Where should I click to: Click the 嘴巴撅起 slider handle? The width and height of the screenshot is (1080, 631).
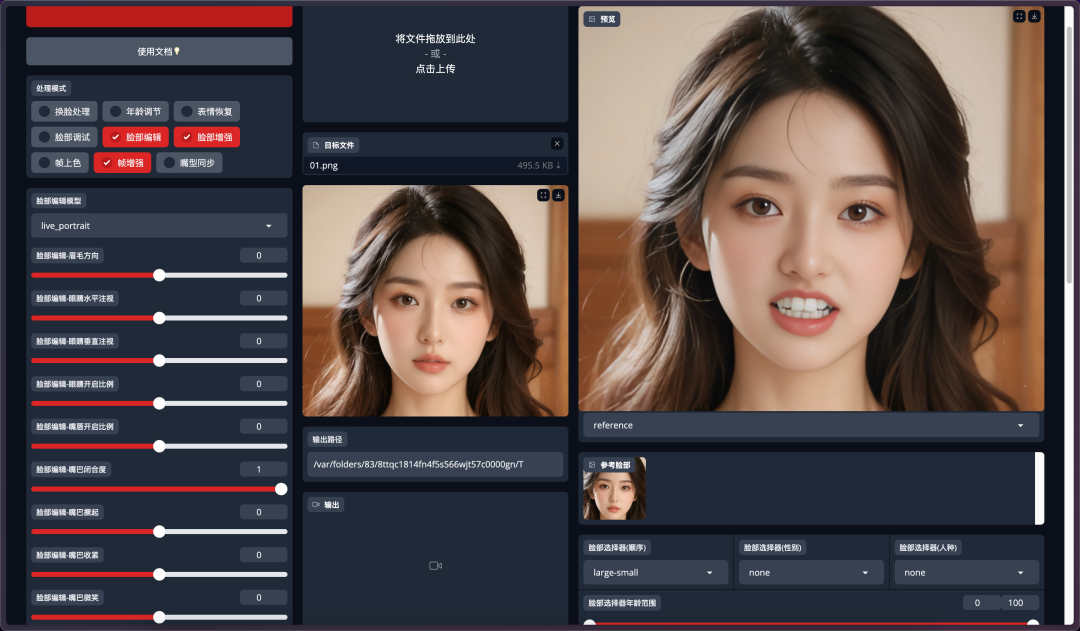coord(159,532)
